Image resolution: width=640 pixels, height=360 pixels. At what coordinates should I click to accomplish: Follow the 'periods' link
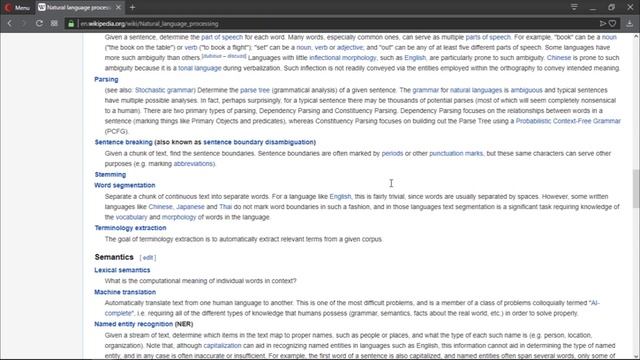coord(392,153)
